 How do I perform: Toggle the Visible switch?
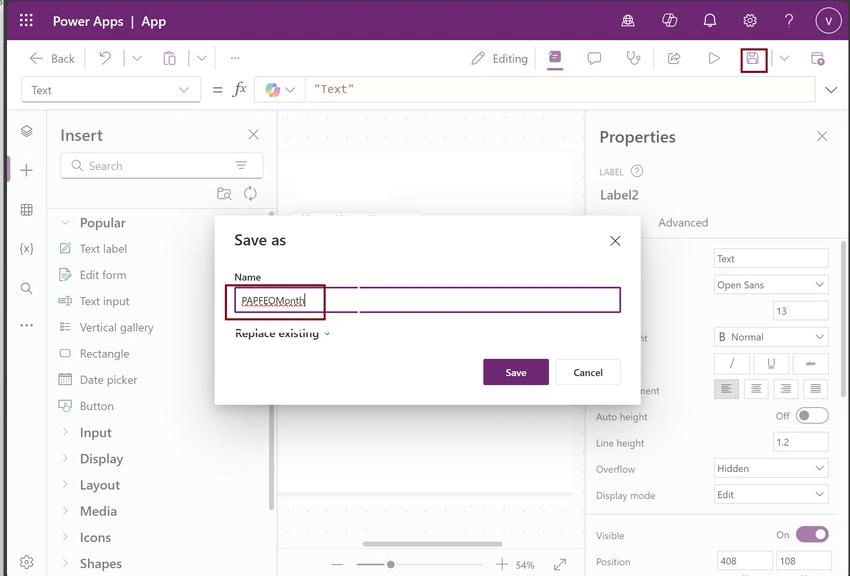pos(812,534)
